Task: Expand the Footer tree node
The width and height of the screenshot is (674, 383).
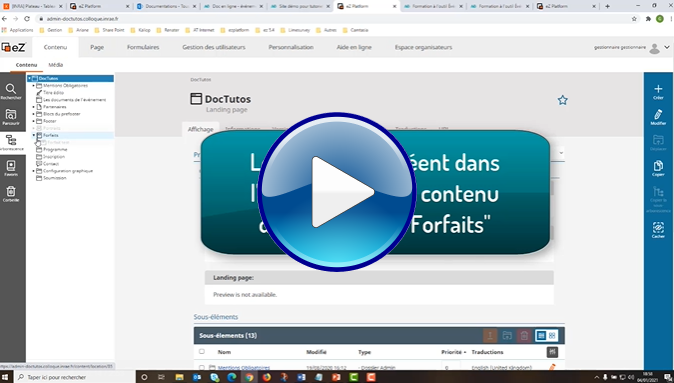Action: tap(34, 121)
